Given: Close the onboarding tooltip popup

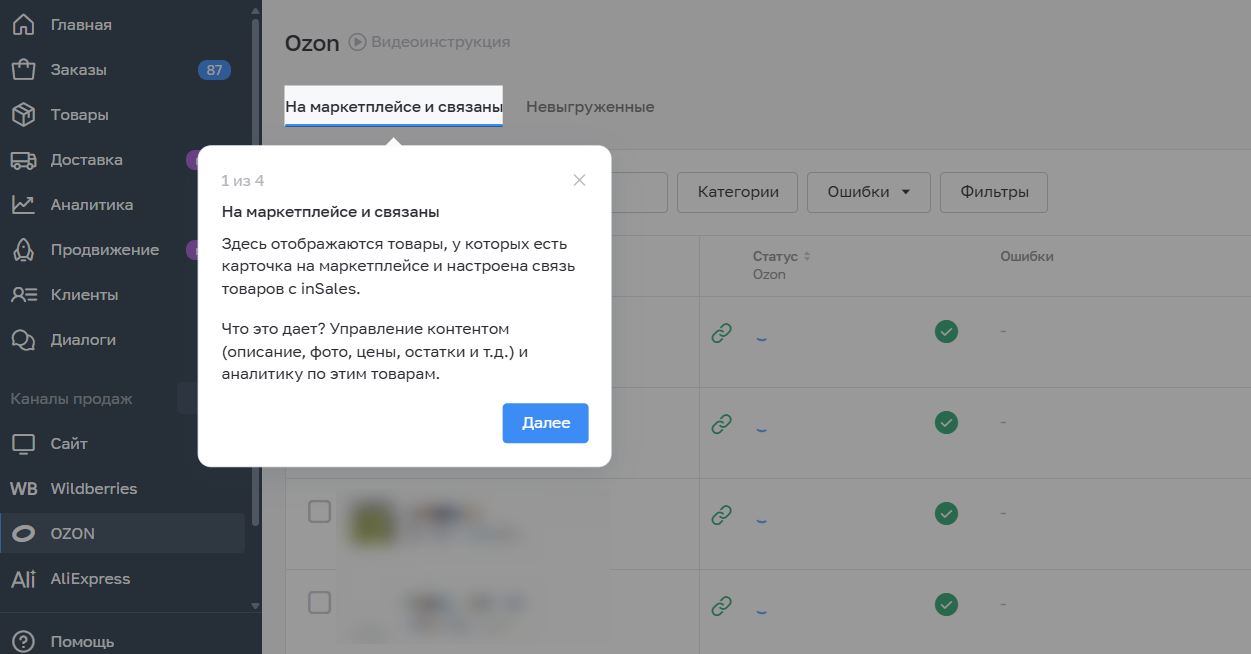Looking at the screenshot, I should tap(579, 180).
